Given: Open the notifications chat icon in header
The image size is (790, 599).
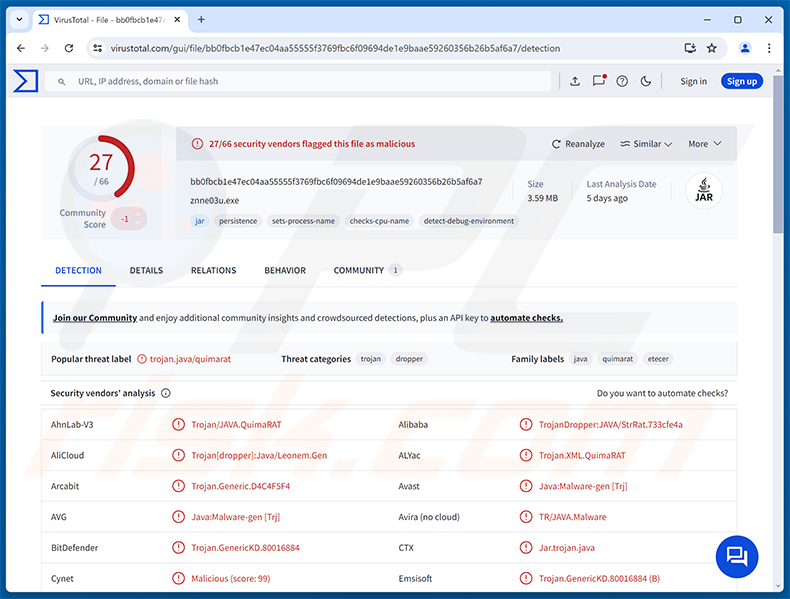Looking at the screenshot, I should (599, 81).
